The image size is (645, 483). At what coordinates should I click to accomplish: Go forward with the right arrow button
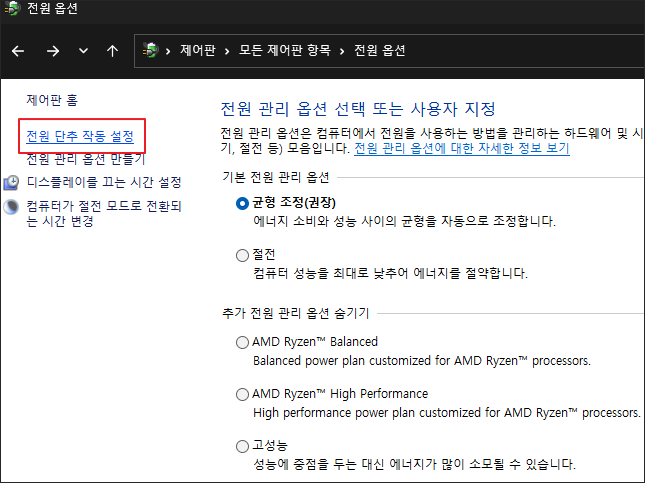point(53,51)
